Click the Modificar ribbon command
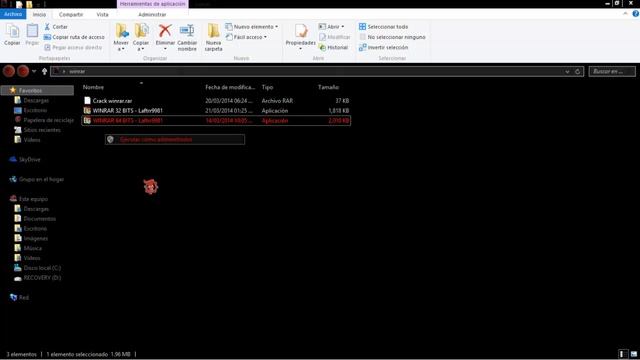The image size is (640, 360). (x=334, y=37)
